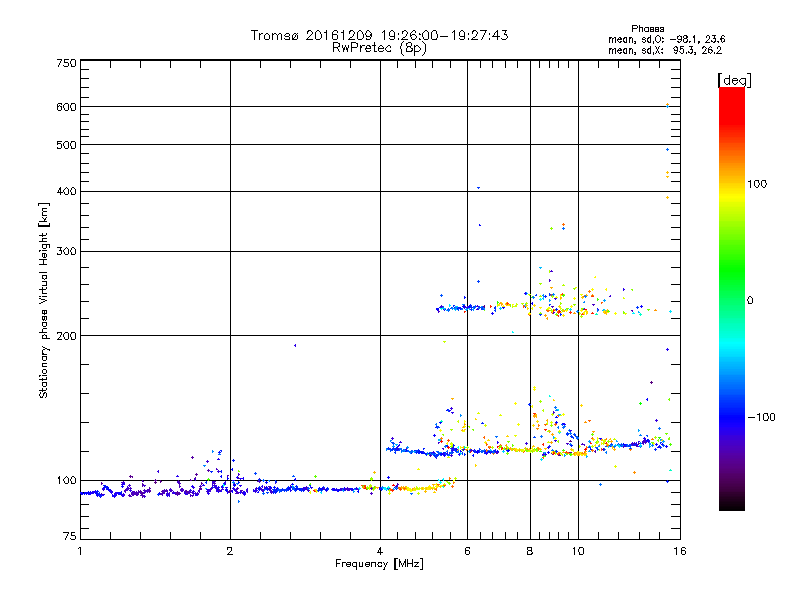
Task: Click the x-axis tick label '4'
Action: coord(380,551)
